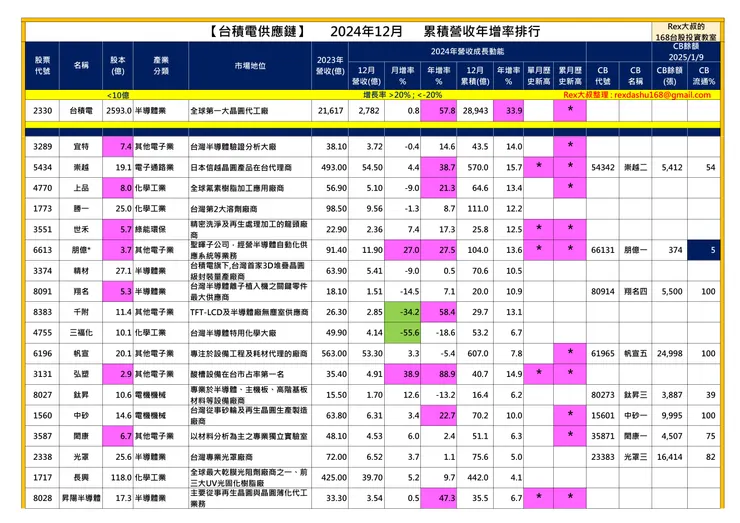Click the 24,998 CB balance cell
740x523 pixels.
click(x=669, y=354)
